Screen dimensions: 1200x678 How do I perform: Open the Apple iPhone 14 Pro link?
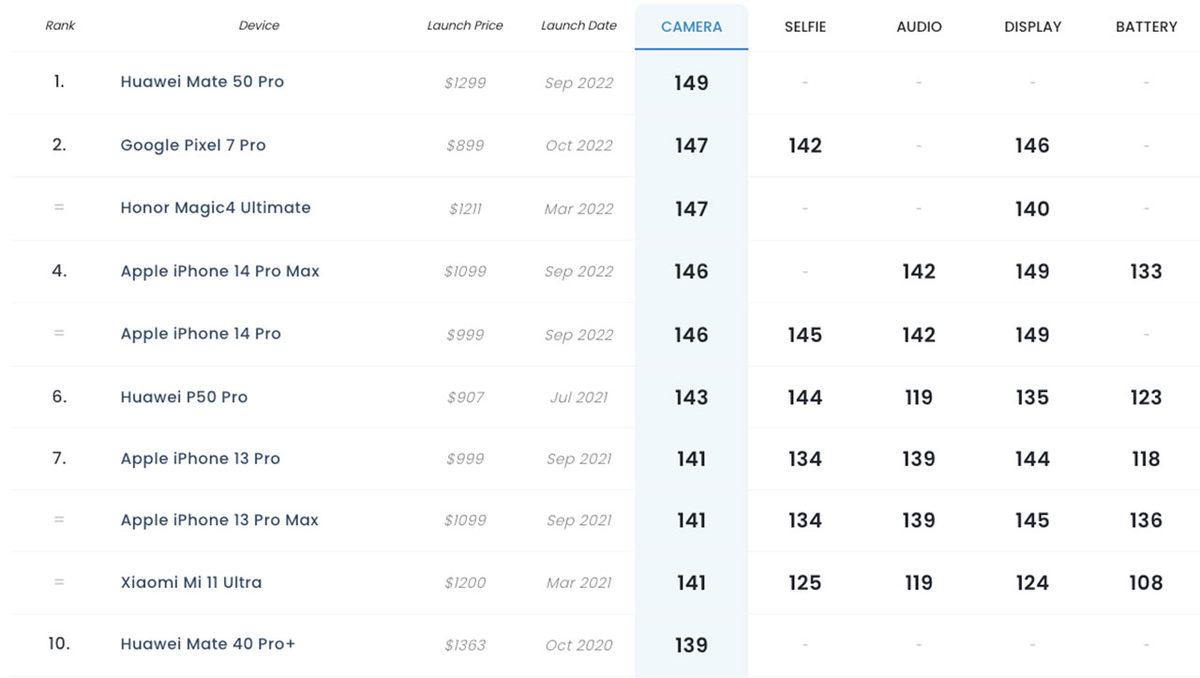pyautogui.click(x=200, y=334)
